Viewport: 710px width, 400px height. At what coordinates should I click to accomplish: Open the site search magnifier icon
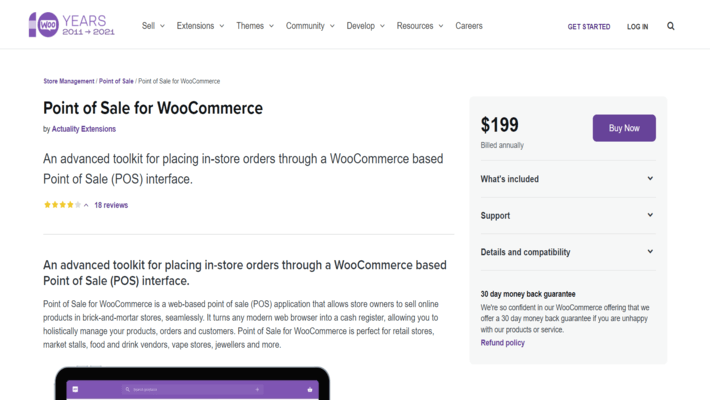[x=671, y=26]
